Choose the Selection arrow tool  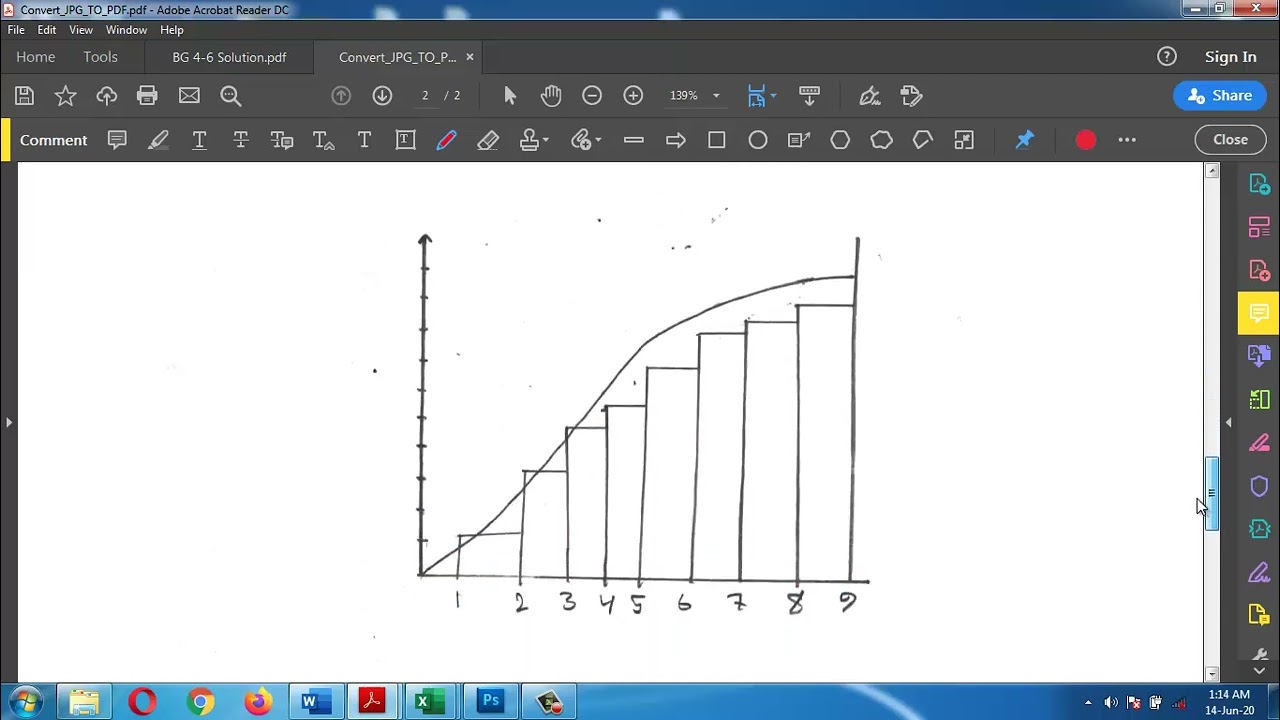pyautogui.click(x=510, y=96)
